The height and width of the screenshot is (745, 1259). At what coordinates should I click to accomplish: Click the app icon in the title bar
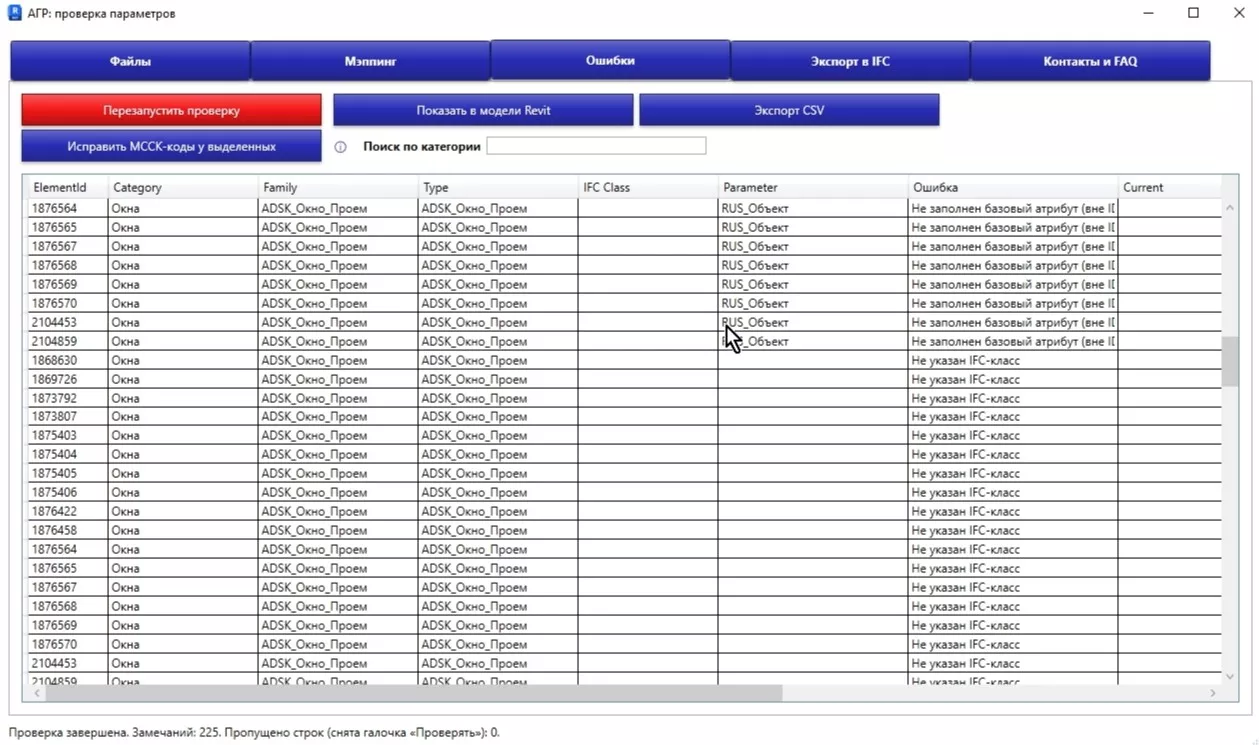pos(15,13)
